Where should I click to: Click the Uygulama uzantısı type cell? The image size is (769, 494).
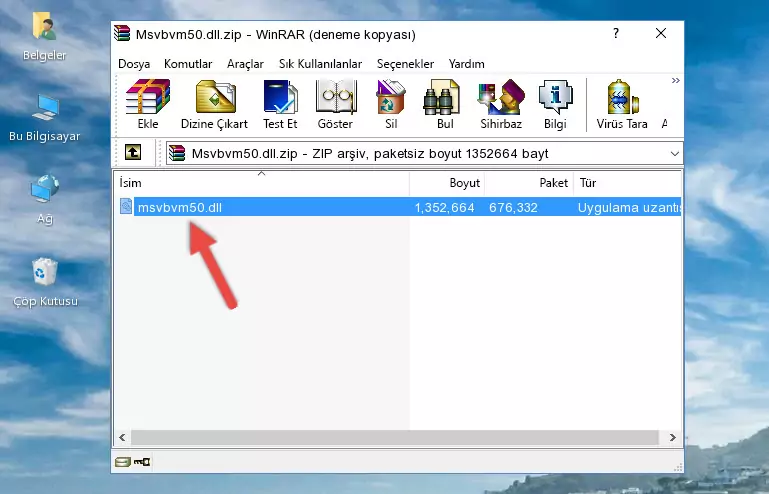click(x=629, y=208)
